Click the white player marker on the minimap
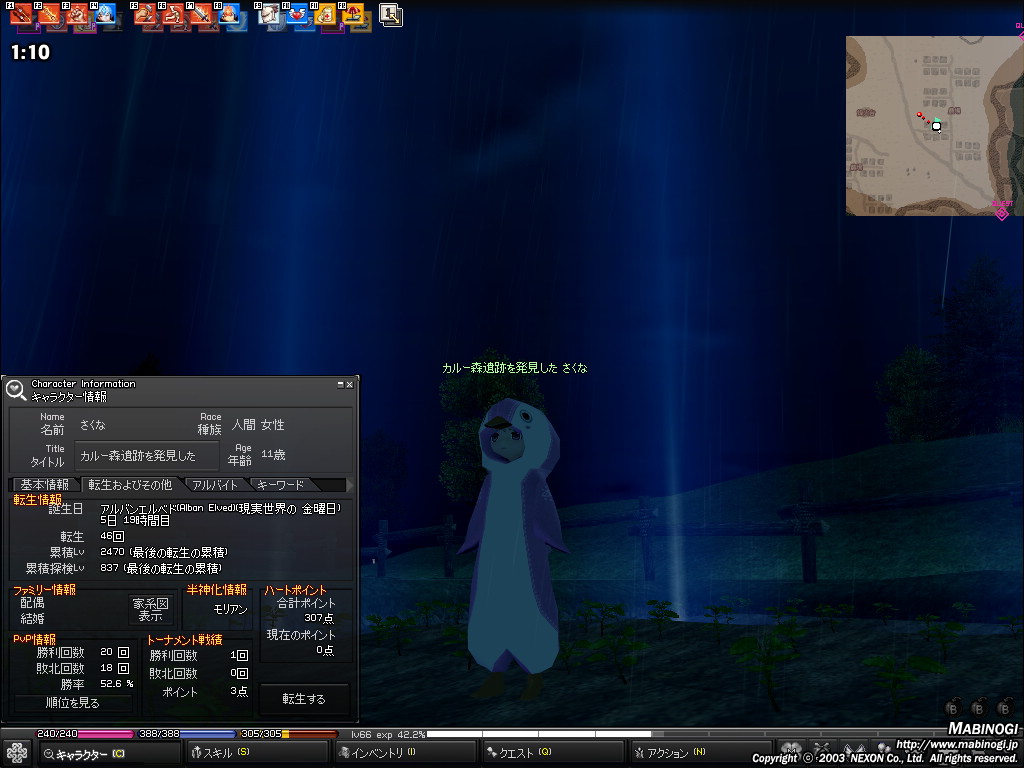This screenshot has height=768, width=1024. 936,126
